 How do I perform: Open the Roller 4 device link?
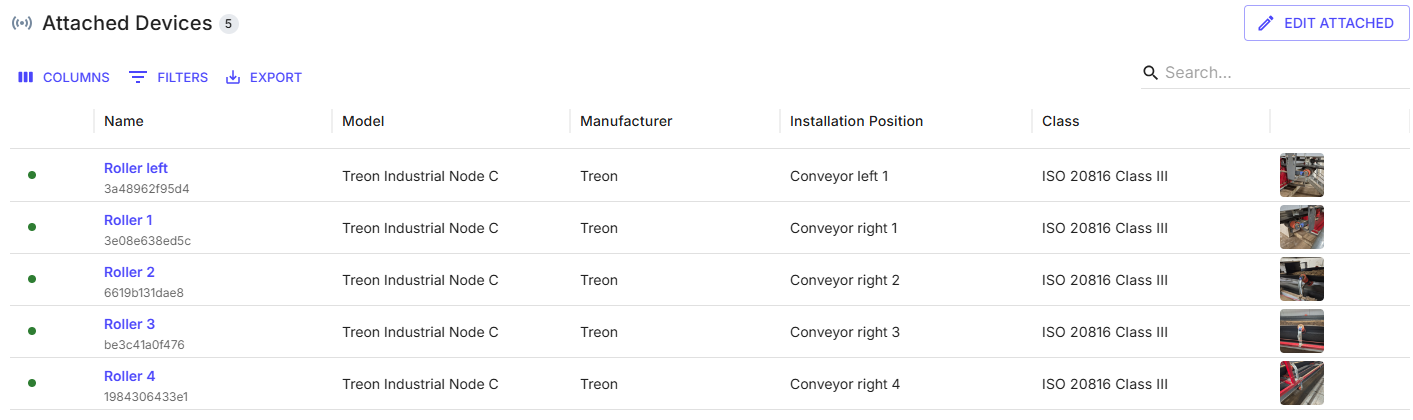pyautogui.click(x=129, y=376)
